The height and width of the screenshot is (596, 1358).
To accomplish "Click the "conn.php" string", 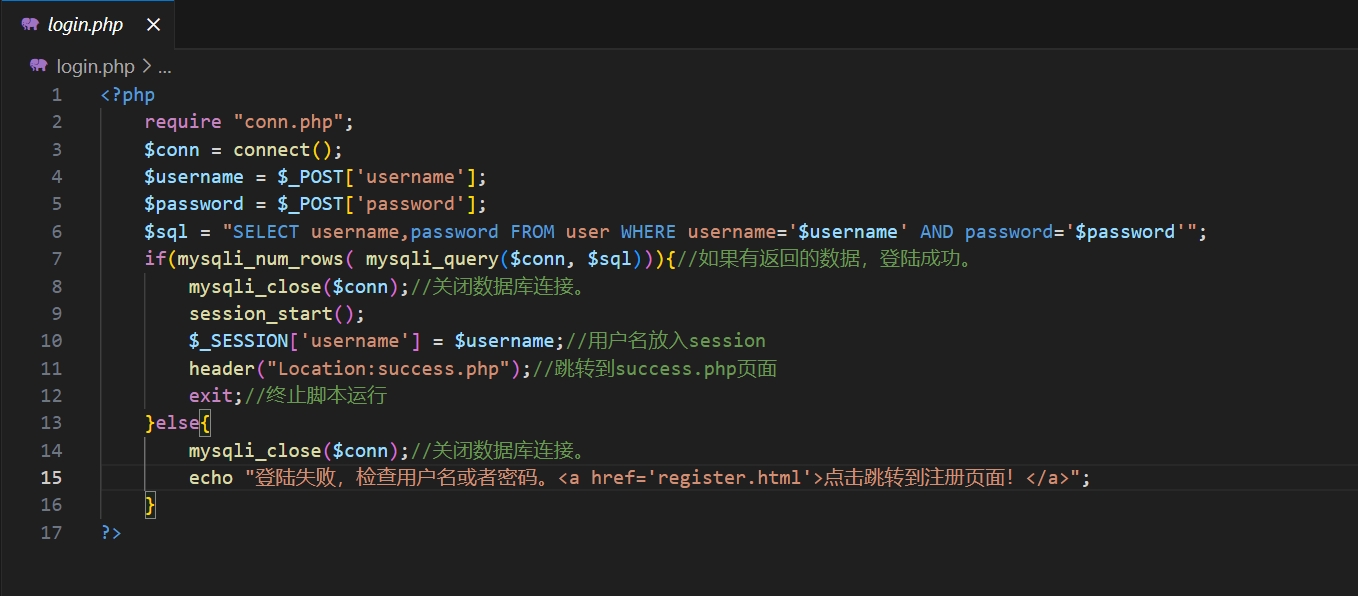I will [x=288, y=122].
